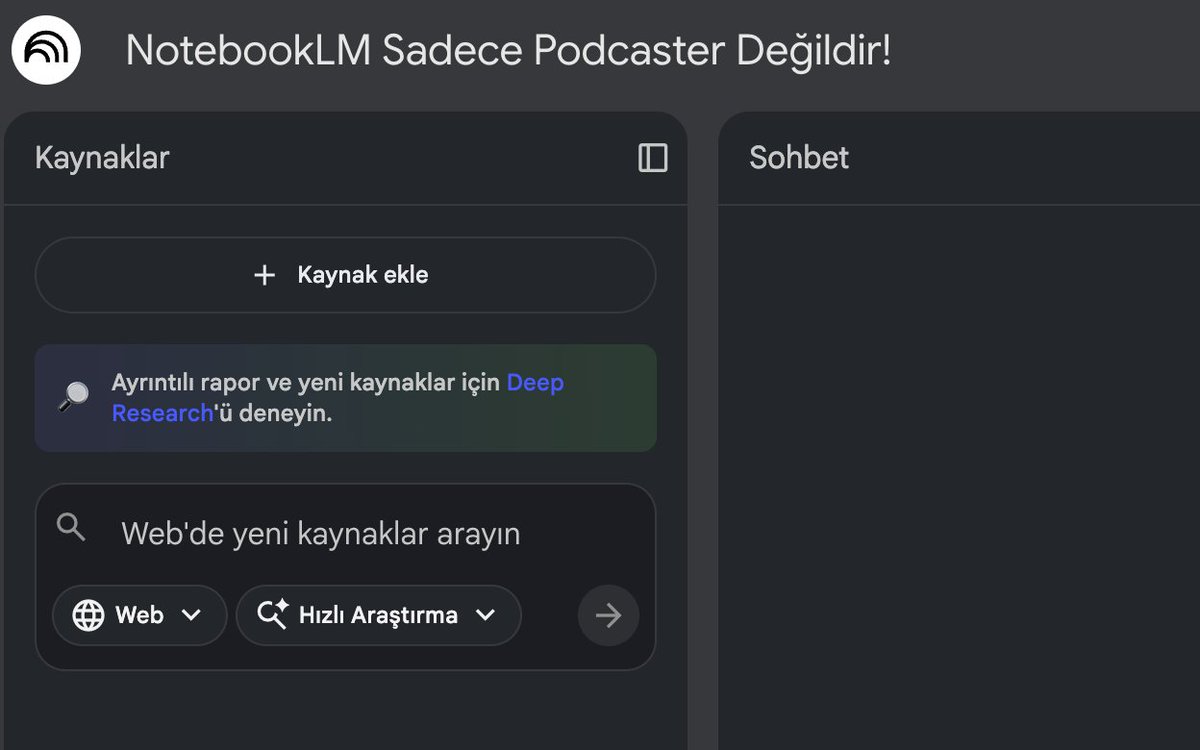Expand the Web source type dropdown
Image resolution: width=1200 pixels, height=750 pixels.
[x=139, y=615]
